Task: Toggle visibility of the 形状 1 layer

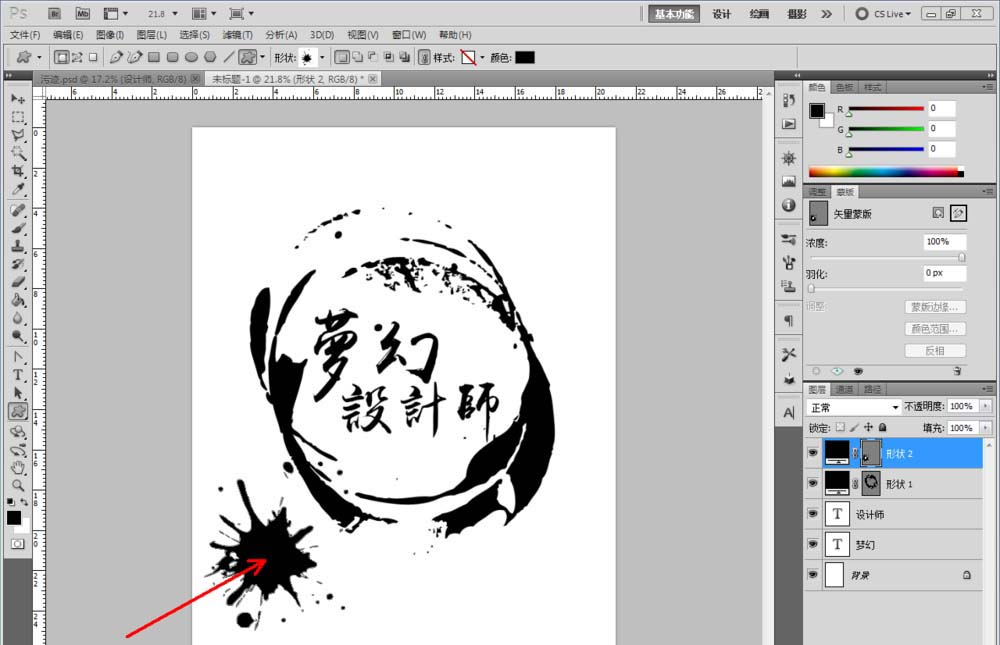Action: (813, 482)
